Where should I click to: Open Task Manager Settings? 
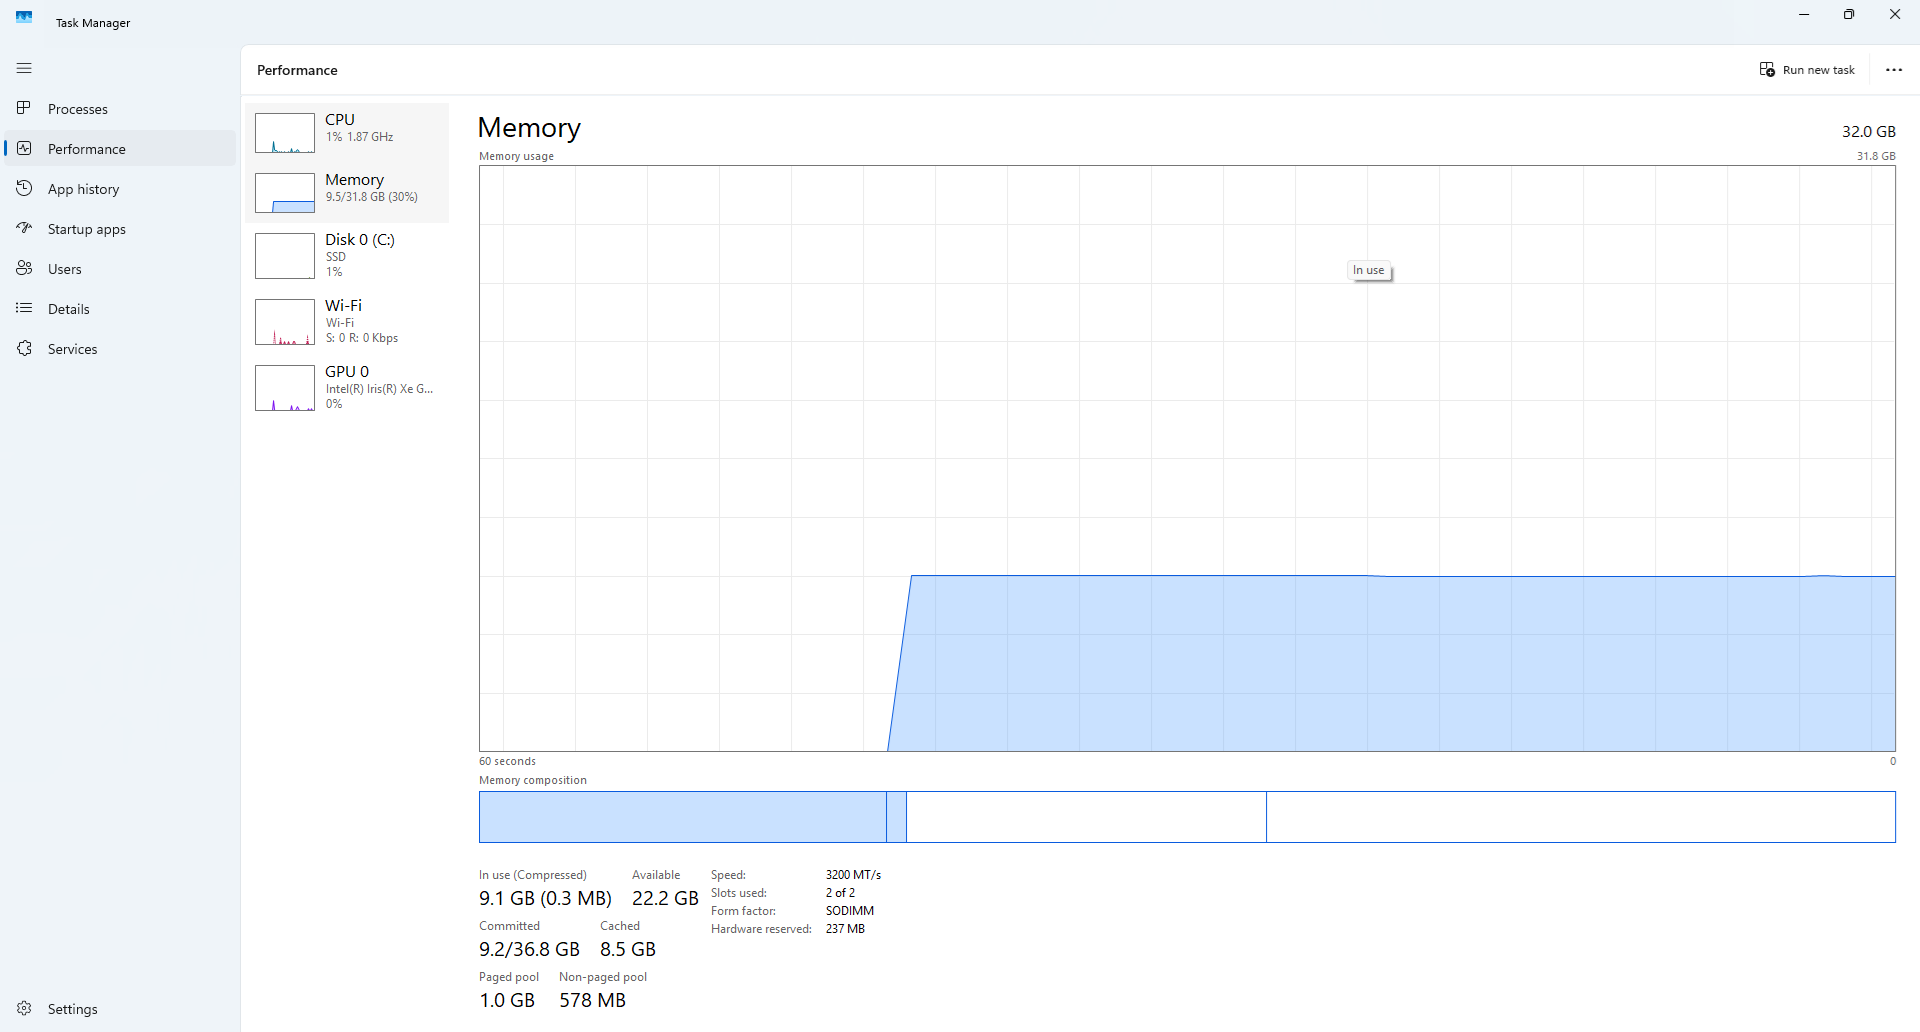[x=120, y=1008]
